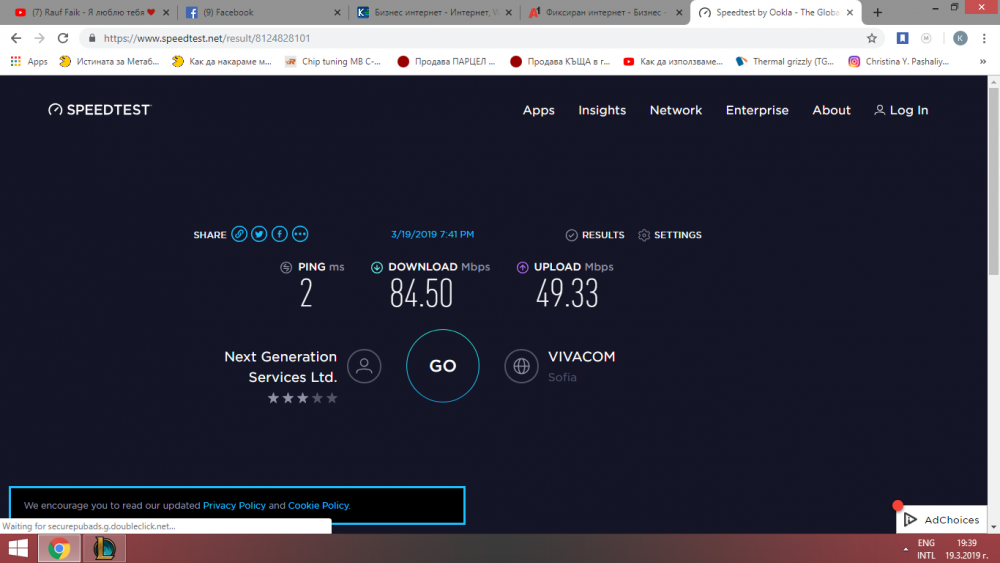Image resolution: width=1000 pixels, height=563 pixels.
Task: Open the Enterprise menu item
Action: coord(757,110)
